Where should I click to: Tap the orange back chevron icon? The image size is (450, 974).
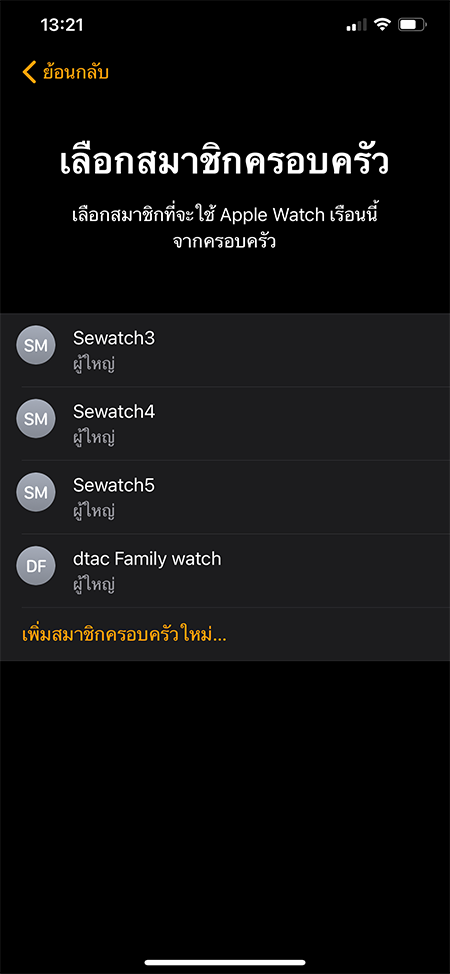[x=29, y=72]
